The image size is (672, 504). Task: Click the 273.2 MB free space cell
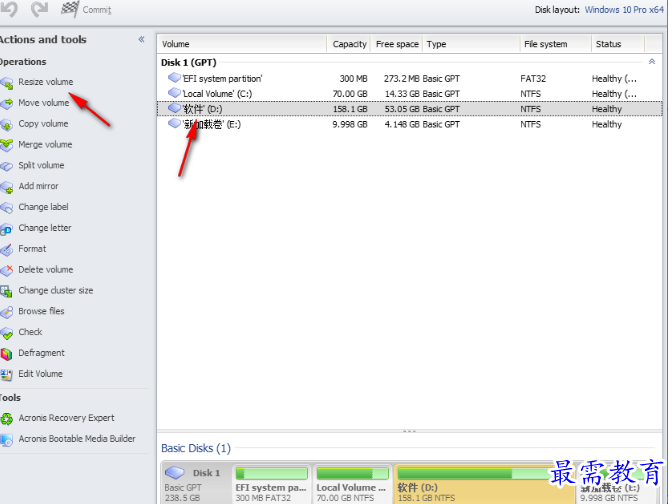(402, 79)
